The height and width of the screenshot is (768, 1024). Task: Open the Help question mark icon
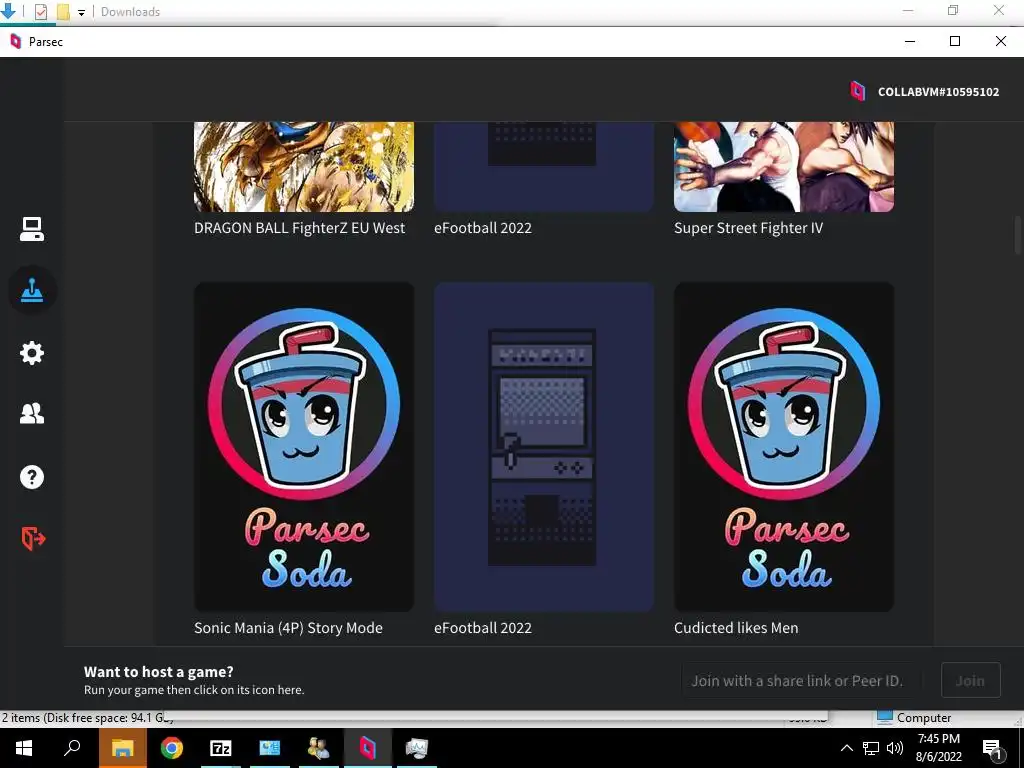pyautogui.click(x=31, y=477)
